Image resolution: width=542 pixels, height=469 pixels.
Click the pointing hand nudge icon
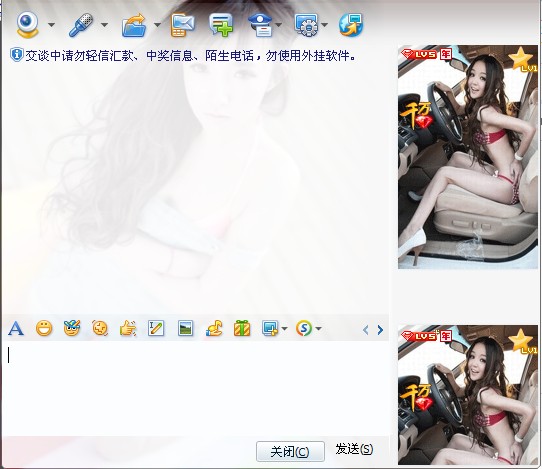click(128, 328)
